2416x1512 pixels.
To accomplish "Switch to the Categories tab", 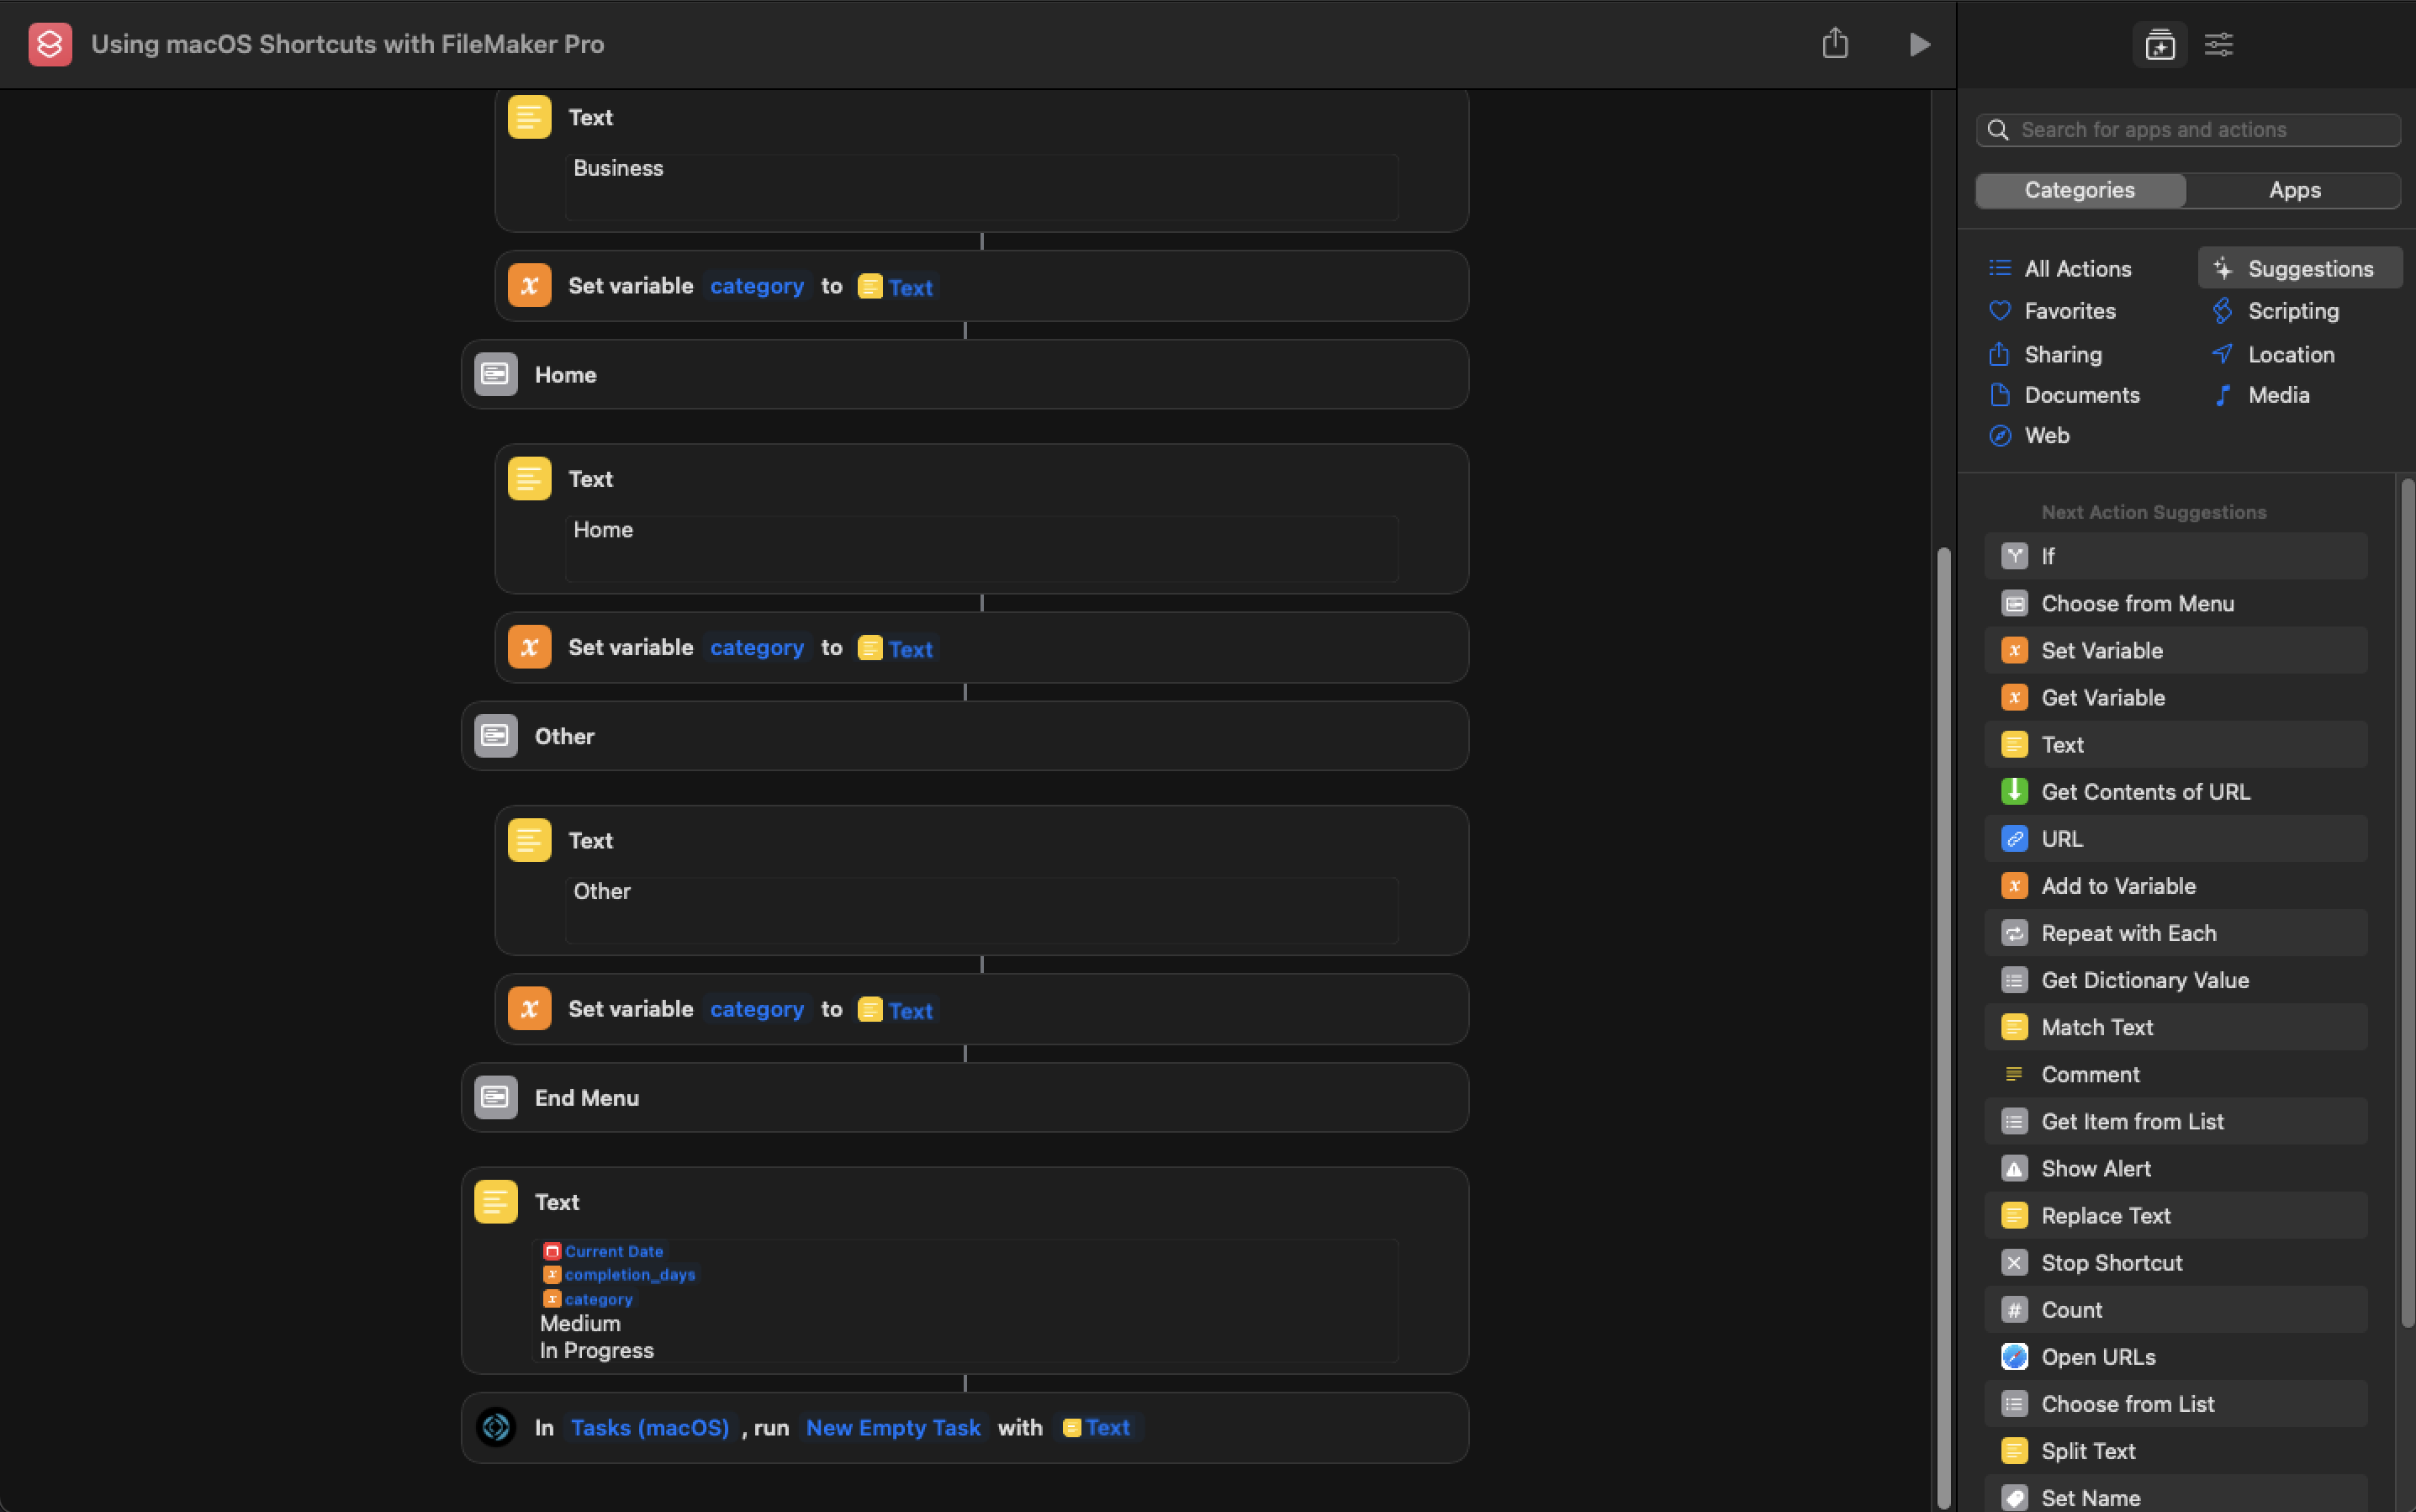I will coord(2079,190).
